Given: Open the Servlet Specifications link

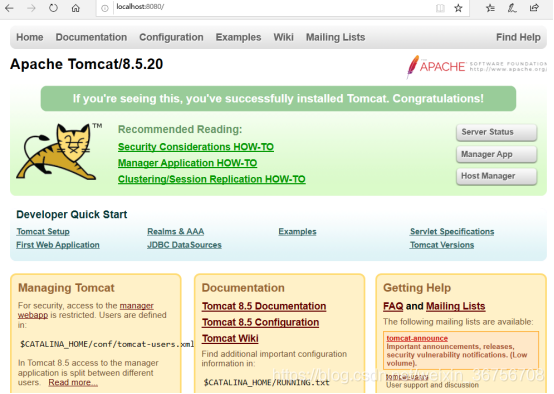Looking at the screenshot, I should (452, 231).
